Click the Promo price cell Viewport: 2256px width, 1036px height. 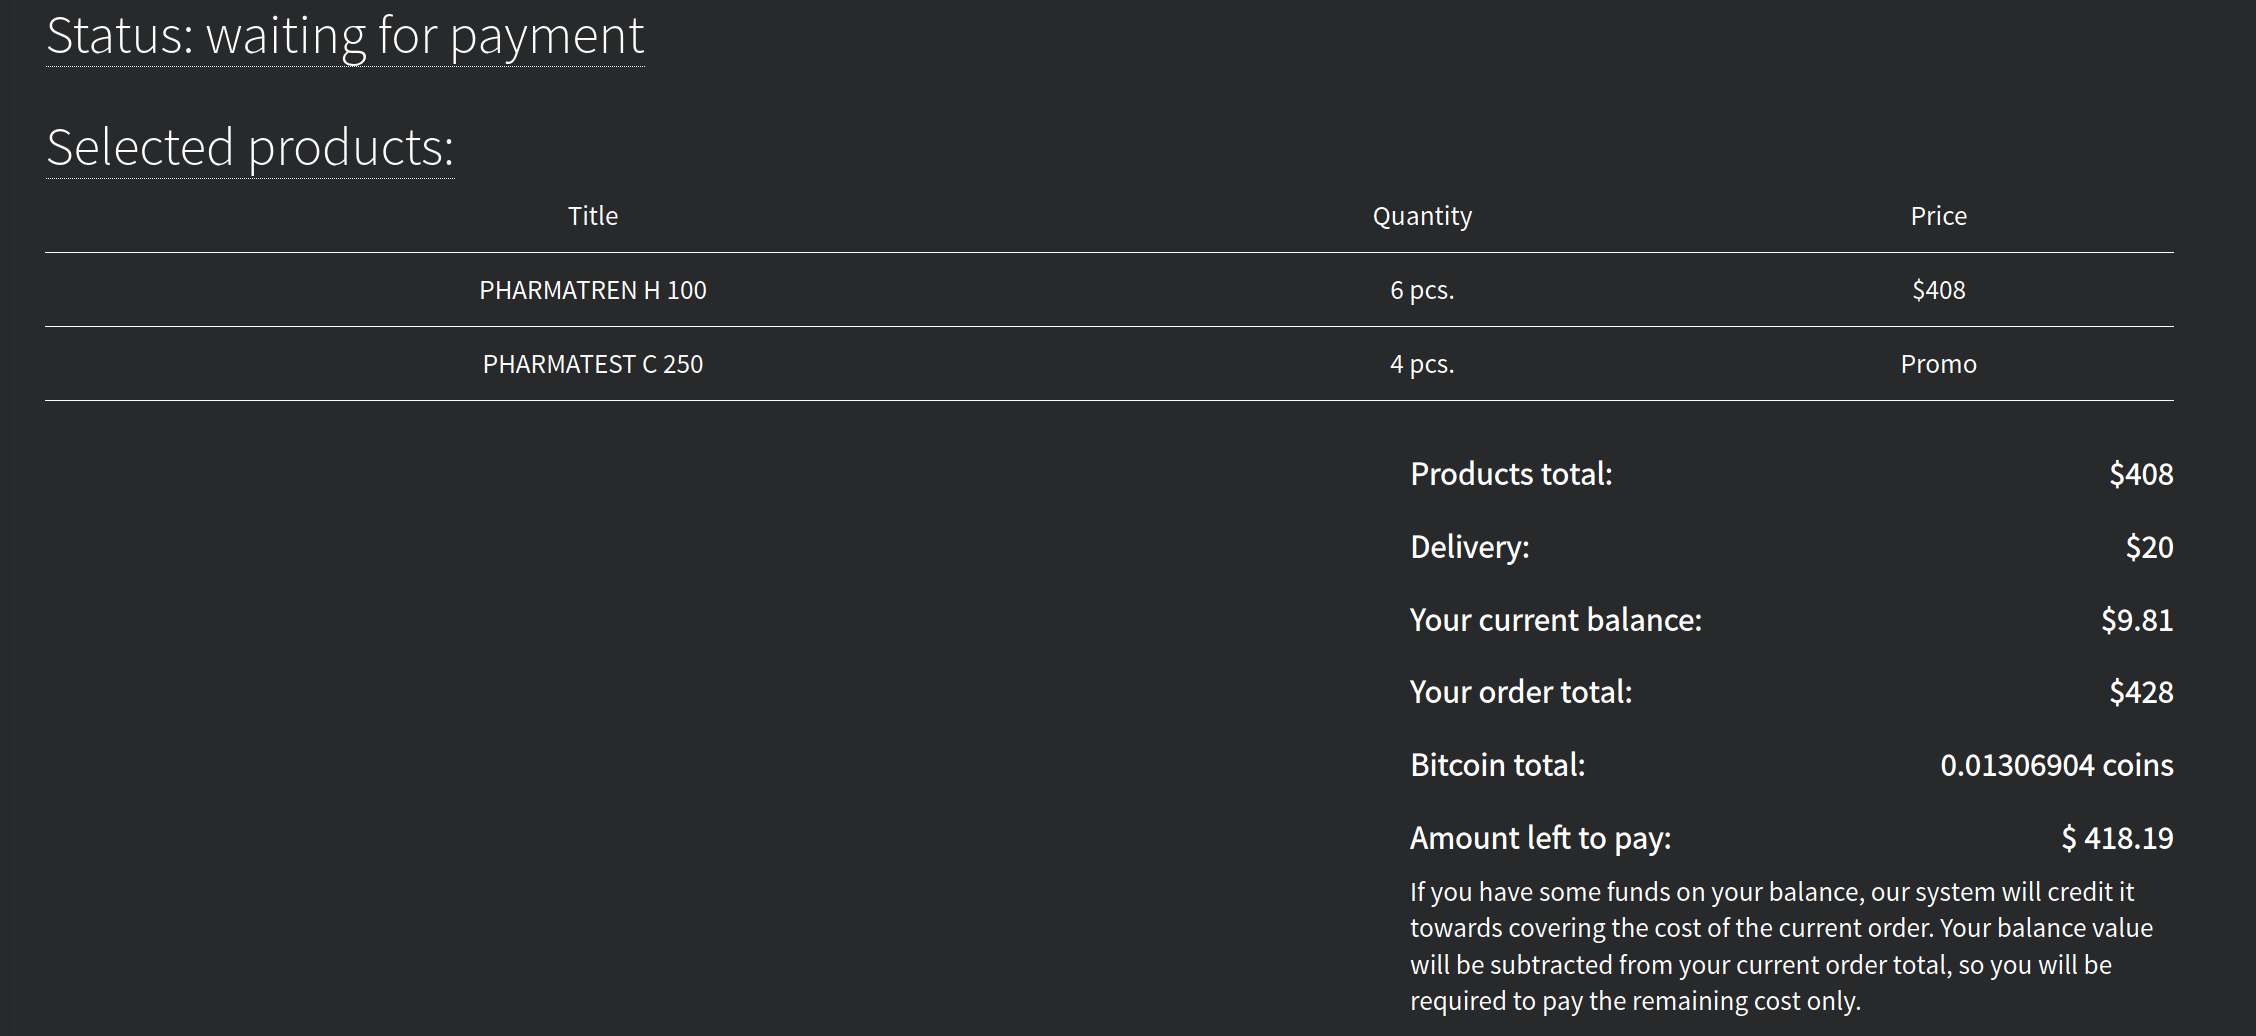coord(1938,364)
